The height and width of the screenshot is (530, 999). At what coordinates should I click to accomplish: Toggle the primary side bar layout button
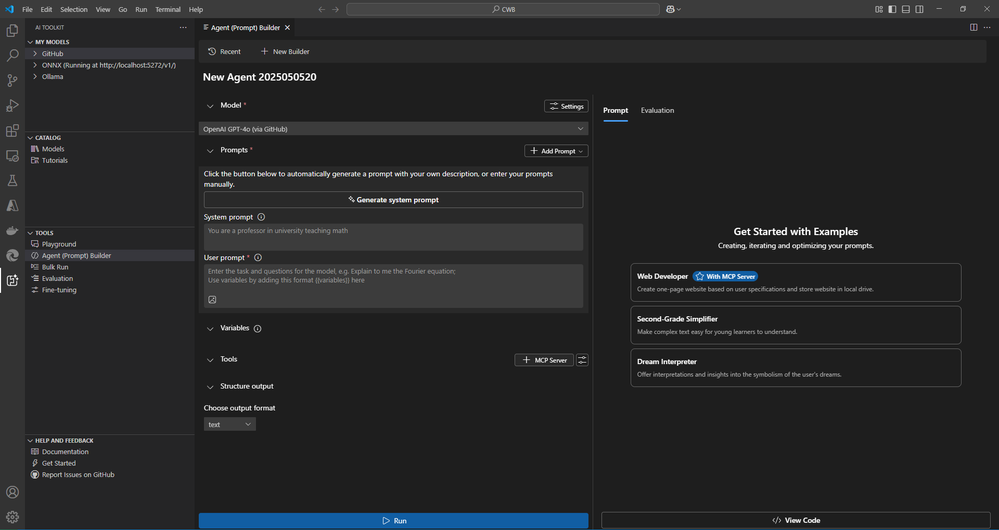[x=892, y=9]
